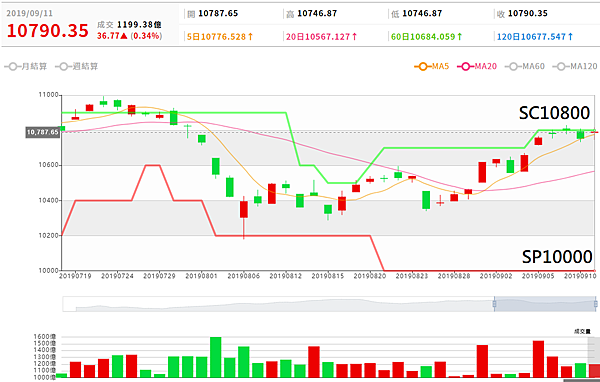Screen dimensions: 600x382
Task: Click the right handle of range navigator
Action: tap(595, 304)
